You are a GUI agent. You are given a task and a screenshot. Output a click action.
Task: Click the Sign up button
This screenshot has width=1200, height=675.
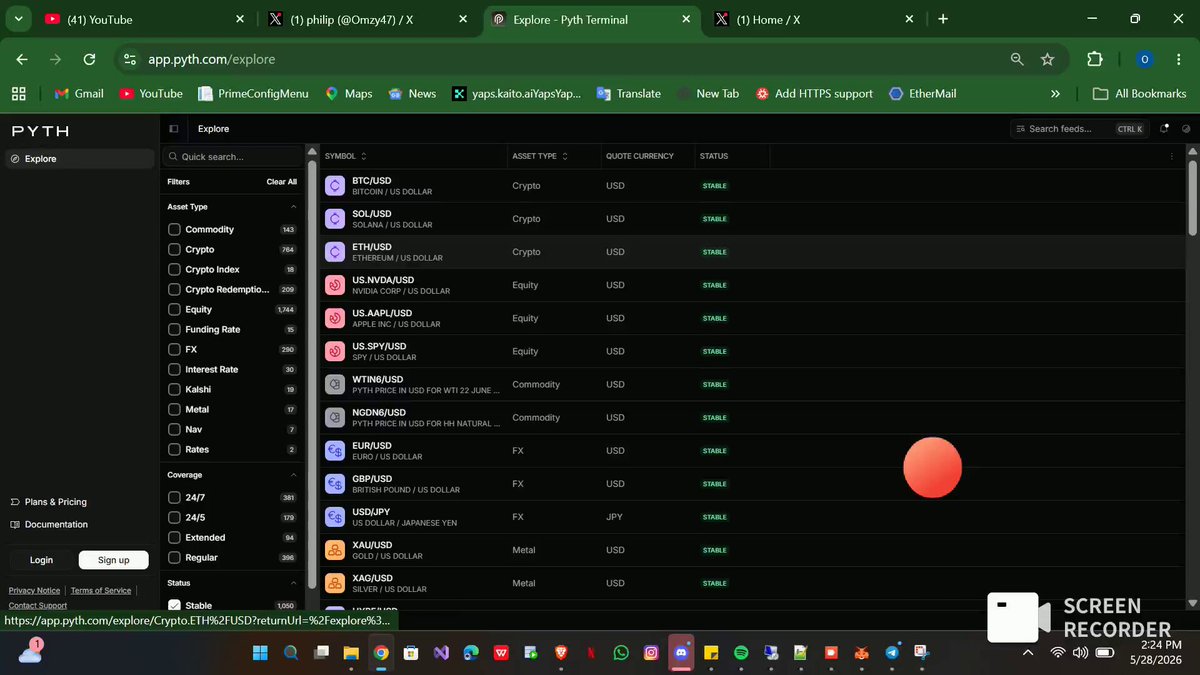click(113, 560)
